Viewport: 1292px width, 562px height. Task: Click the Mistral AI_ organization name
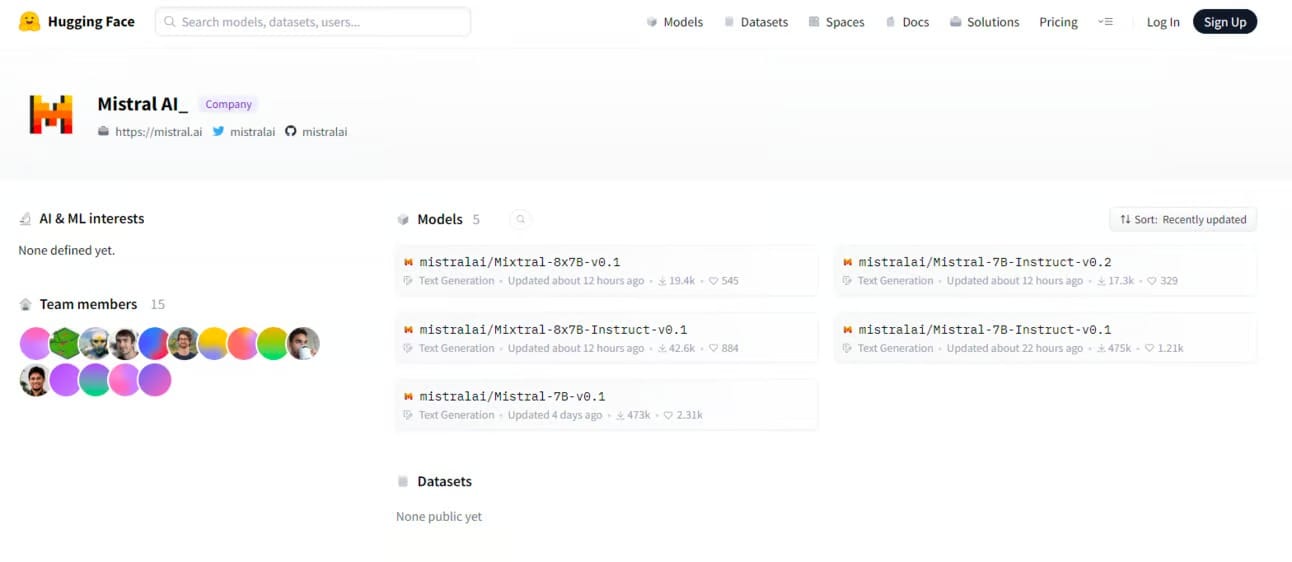142,104
